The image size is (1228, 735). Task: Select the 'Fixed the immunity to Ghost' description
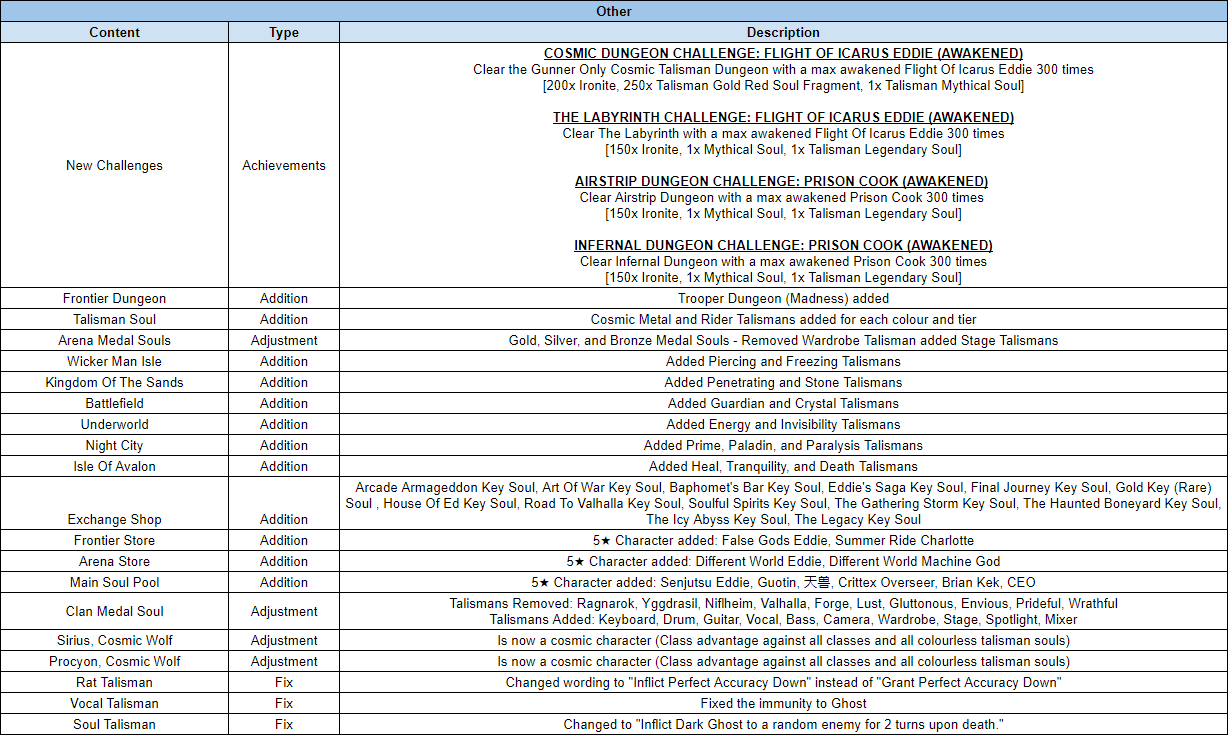click(783, 703)
